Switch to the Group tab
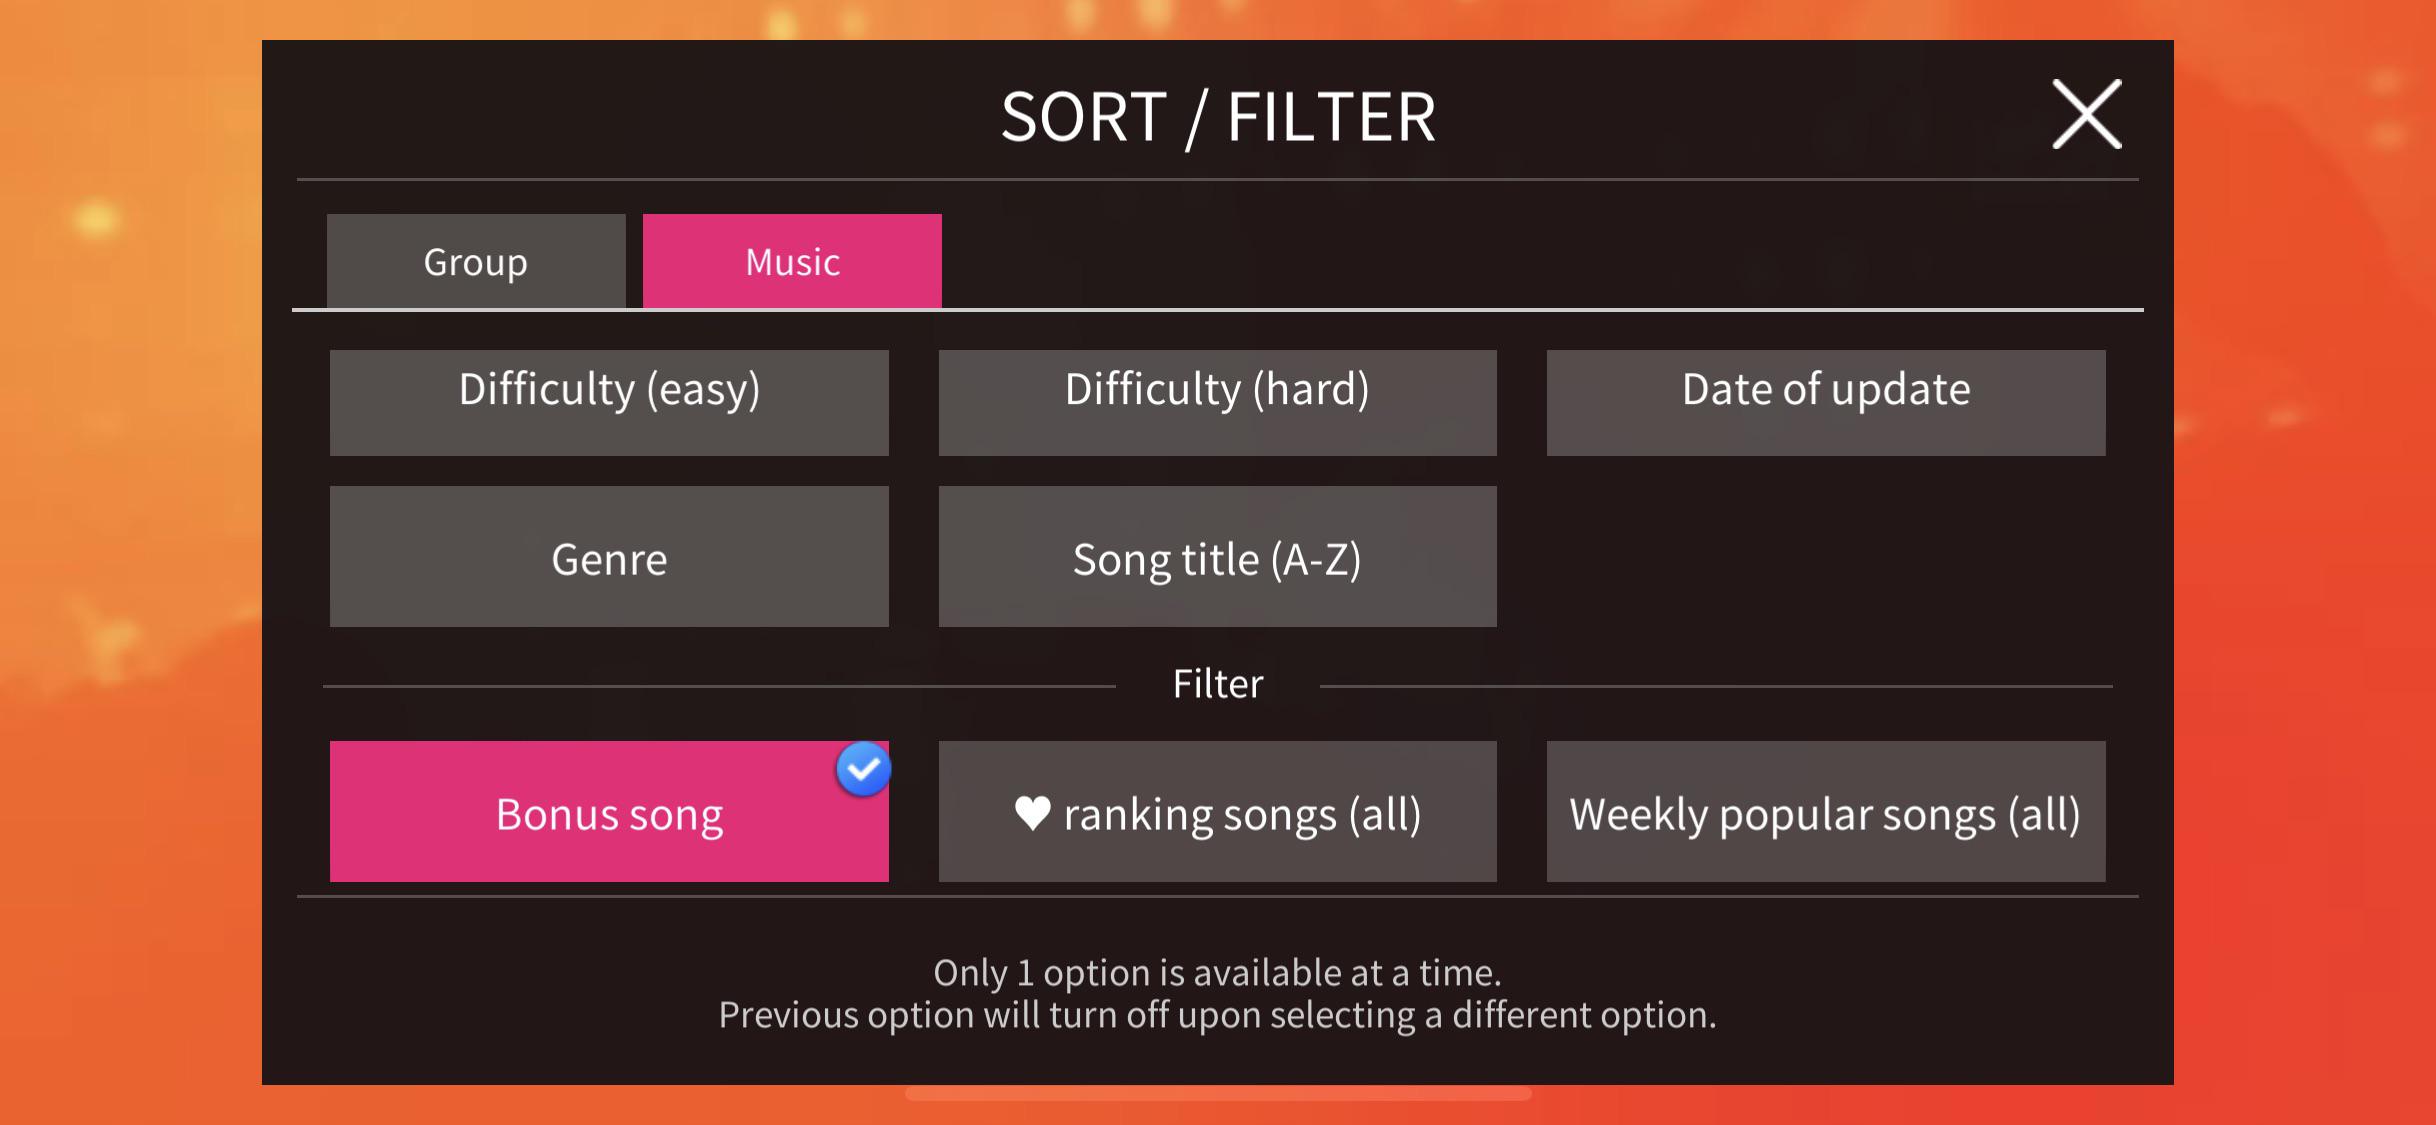The height and width of the screenshot is (1125, 2436). pos(475,261)
